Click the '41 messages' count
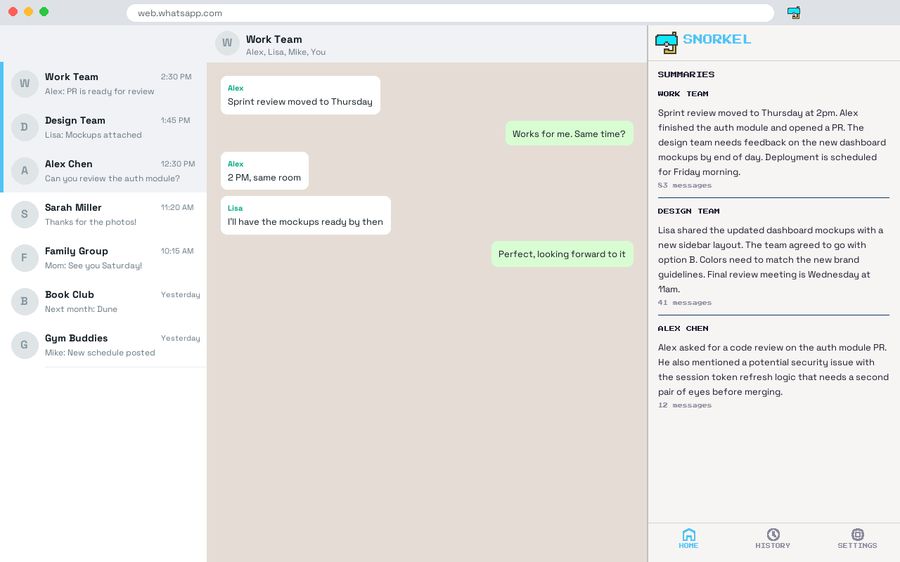Viewport: 900px width, 562px height. click(685, 303)
